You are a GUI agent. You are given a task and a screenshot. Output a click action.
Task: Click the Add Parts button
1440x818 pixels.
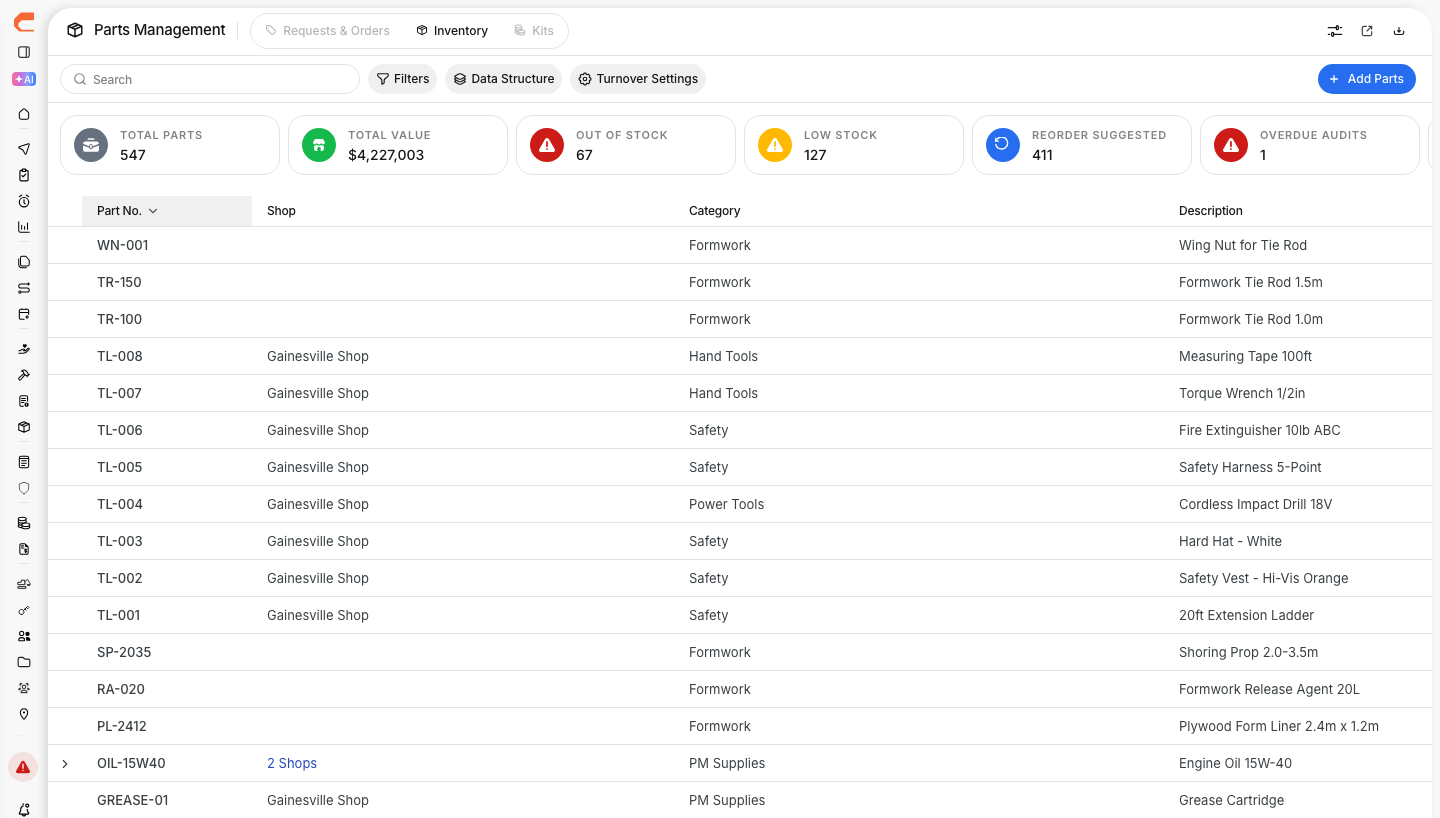[1367, 79]
